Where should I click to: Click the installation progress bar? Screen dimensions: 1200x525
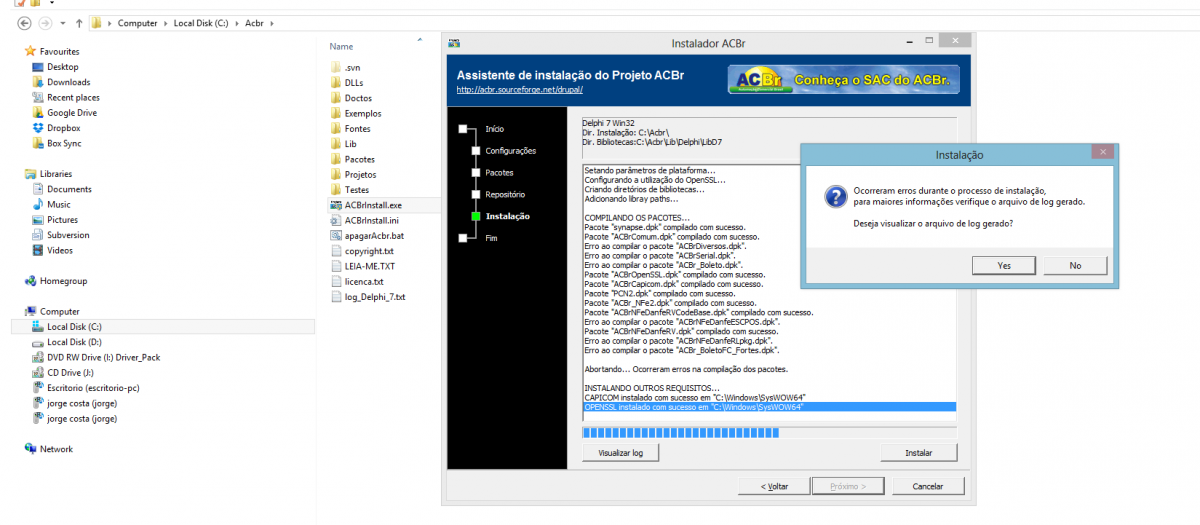click(769, 432)
